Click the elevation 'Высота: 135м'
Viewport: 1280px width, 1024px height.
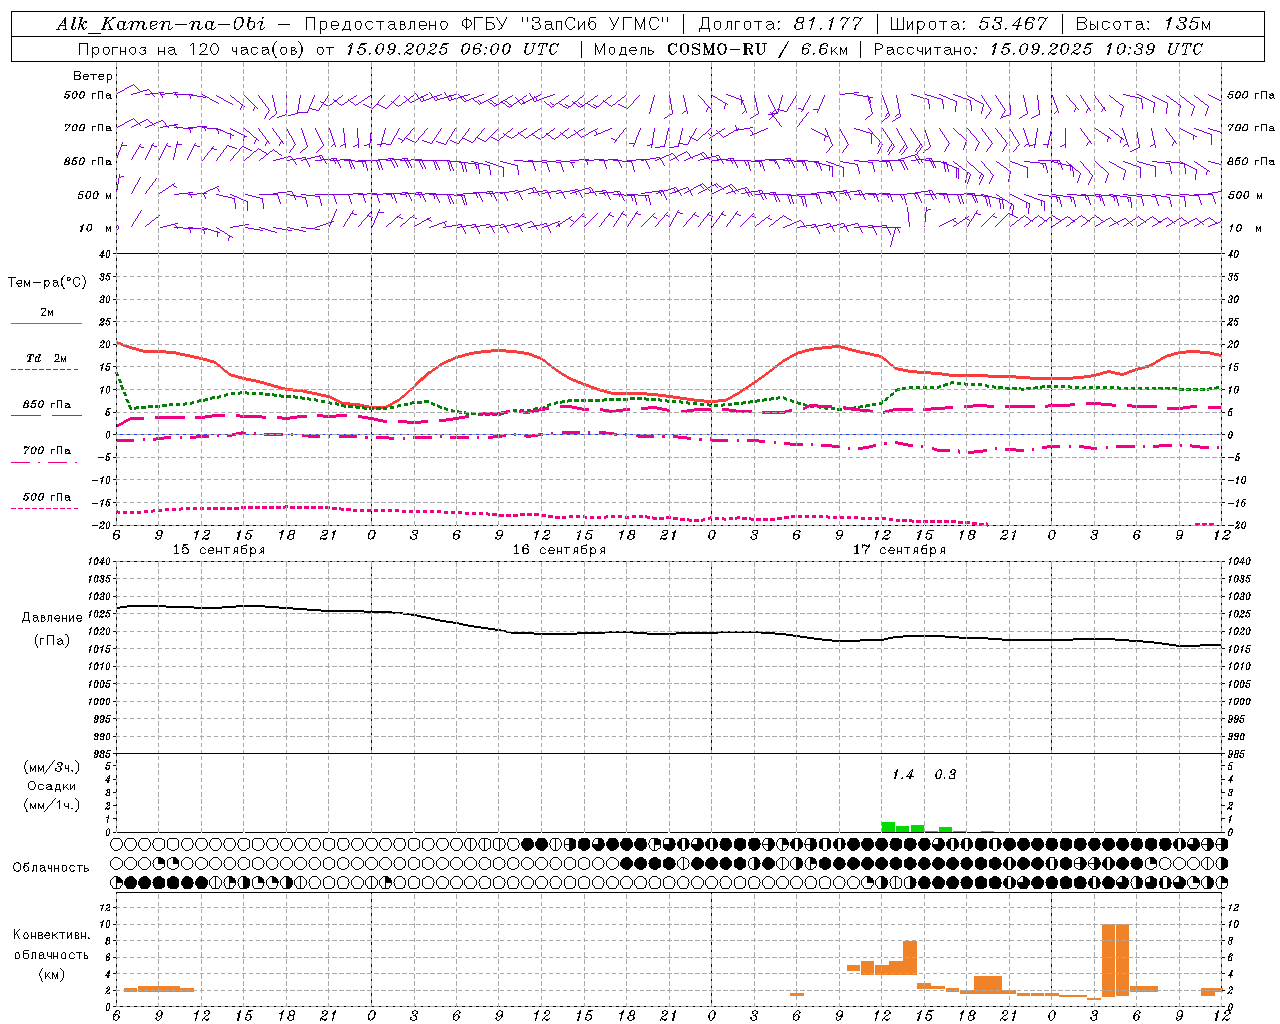coord(1142,24)
